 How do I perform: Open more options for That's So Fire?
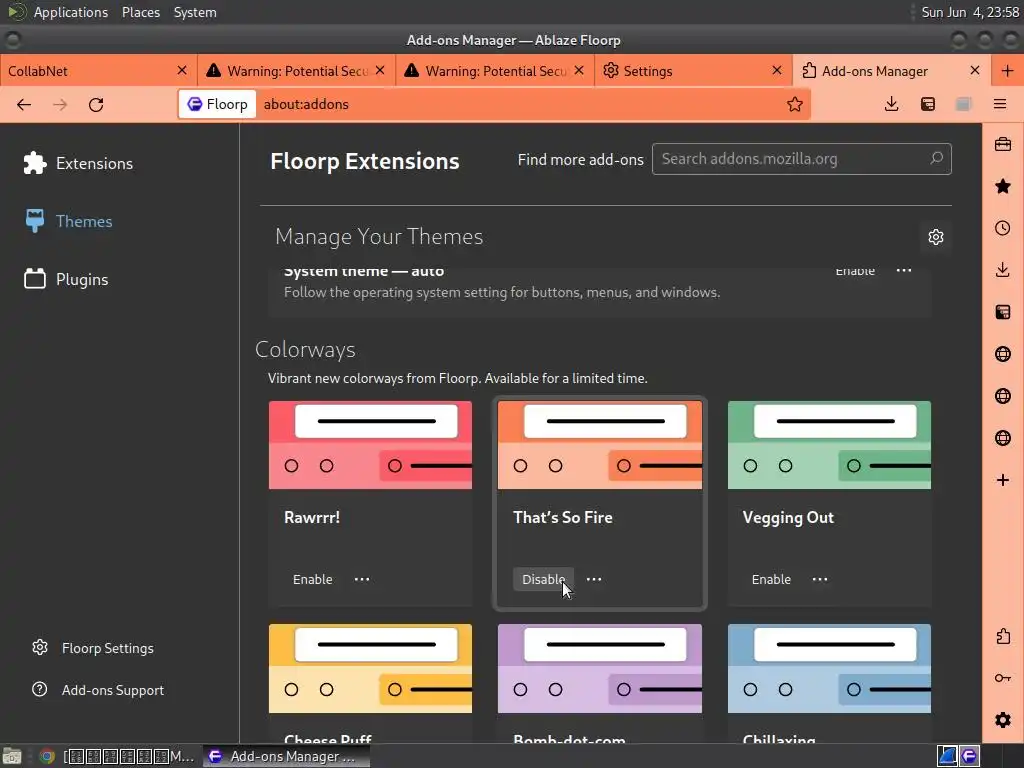coord(594,579)
